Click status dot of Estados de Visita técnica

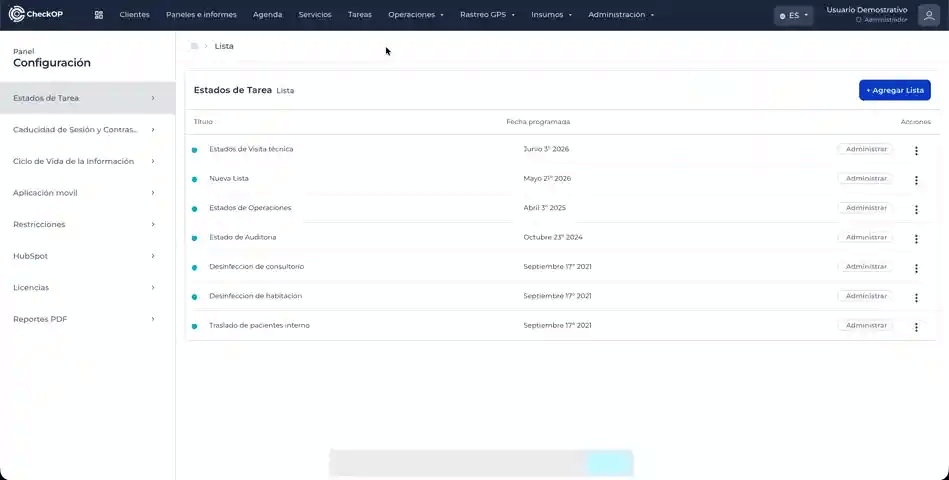tap(194, 150)
